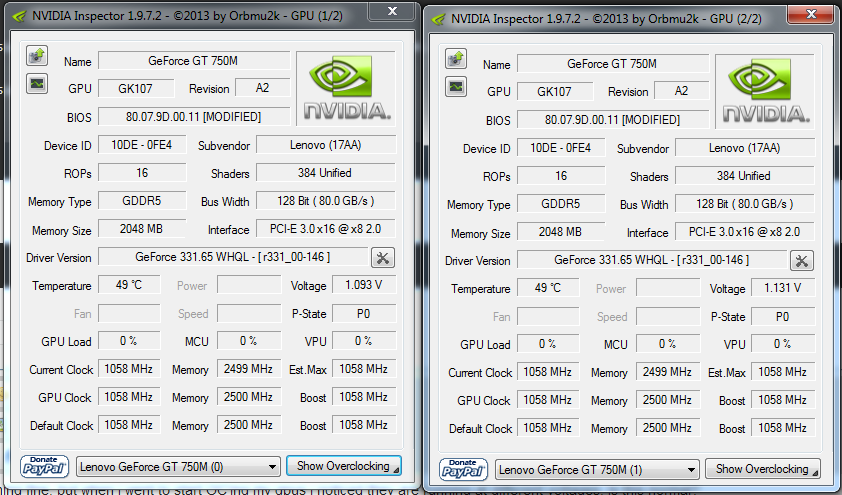Screen dimensions: 842x495
Task: Close the GPU (1/2) Inspector window
Action: click(x=393, y=11)
